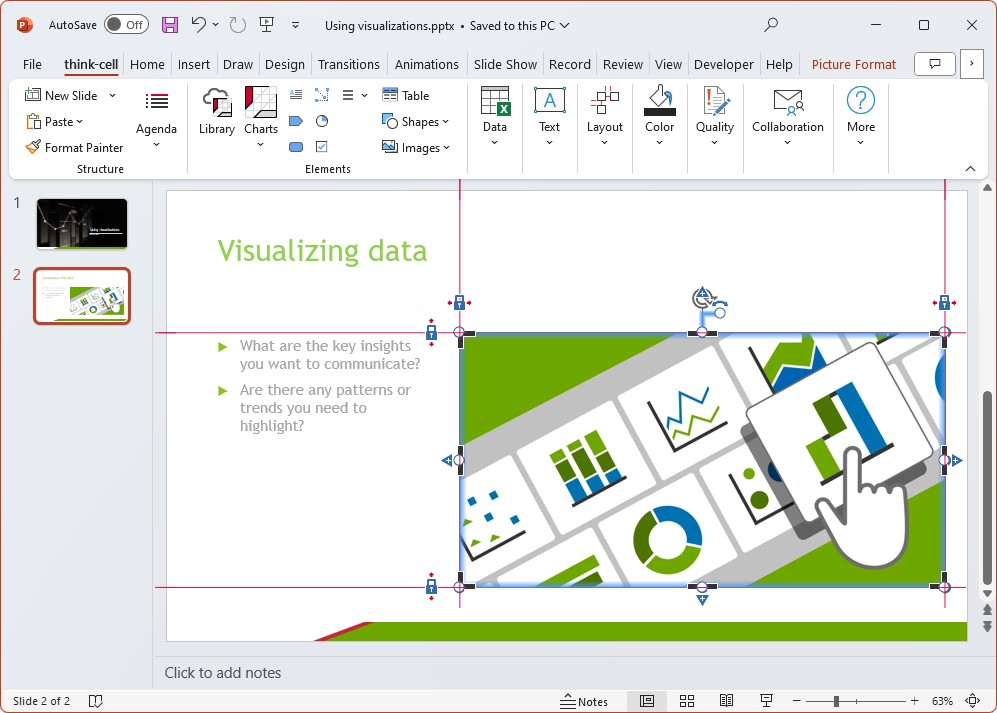Start slide show from beginning in quick access toolbar
Image resolution: width=997 pixels, height=713 pixels.
[266, 25]
